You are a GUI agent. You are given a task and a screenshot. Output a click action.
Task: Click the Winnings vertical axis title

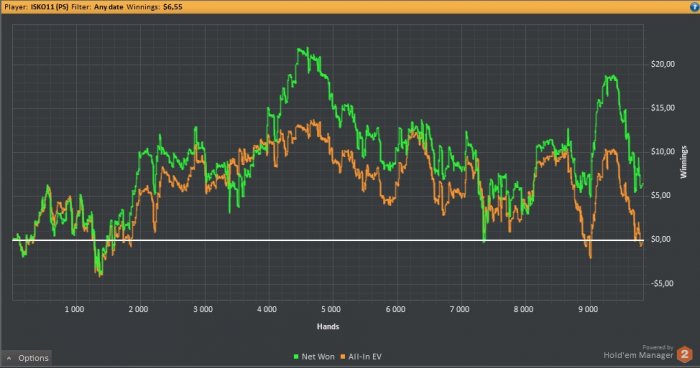click(683, 162)
